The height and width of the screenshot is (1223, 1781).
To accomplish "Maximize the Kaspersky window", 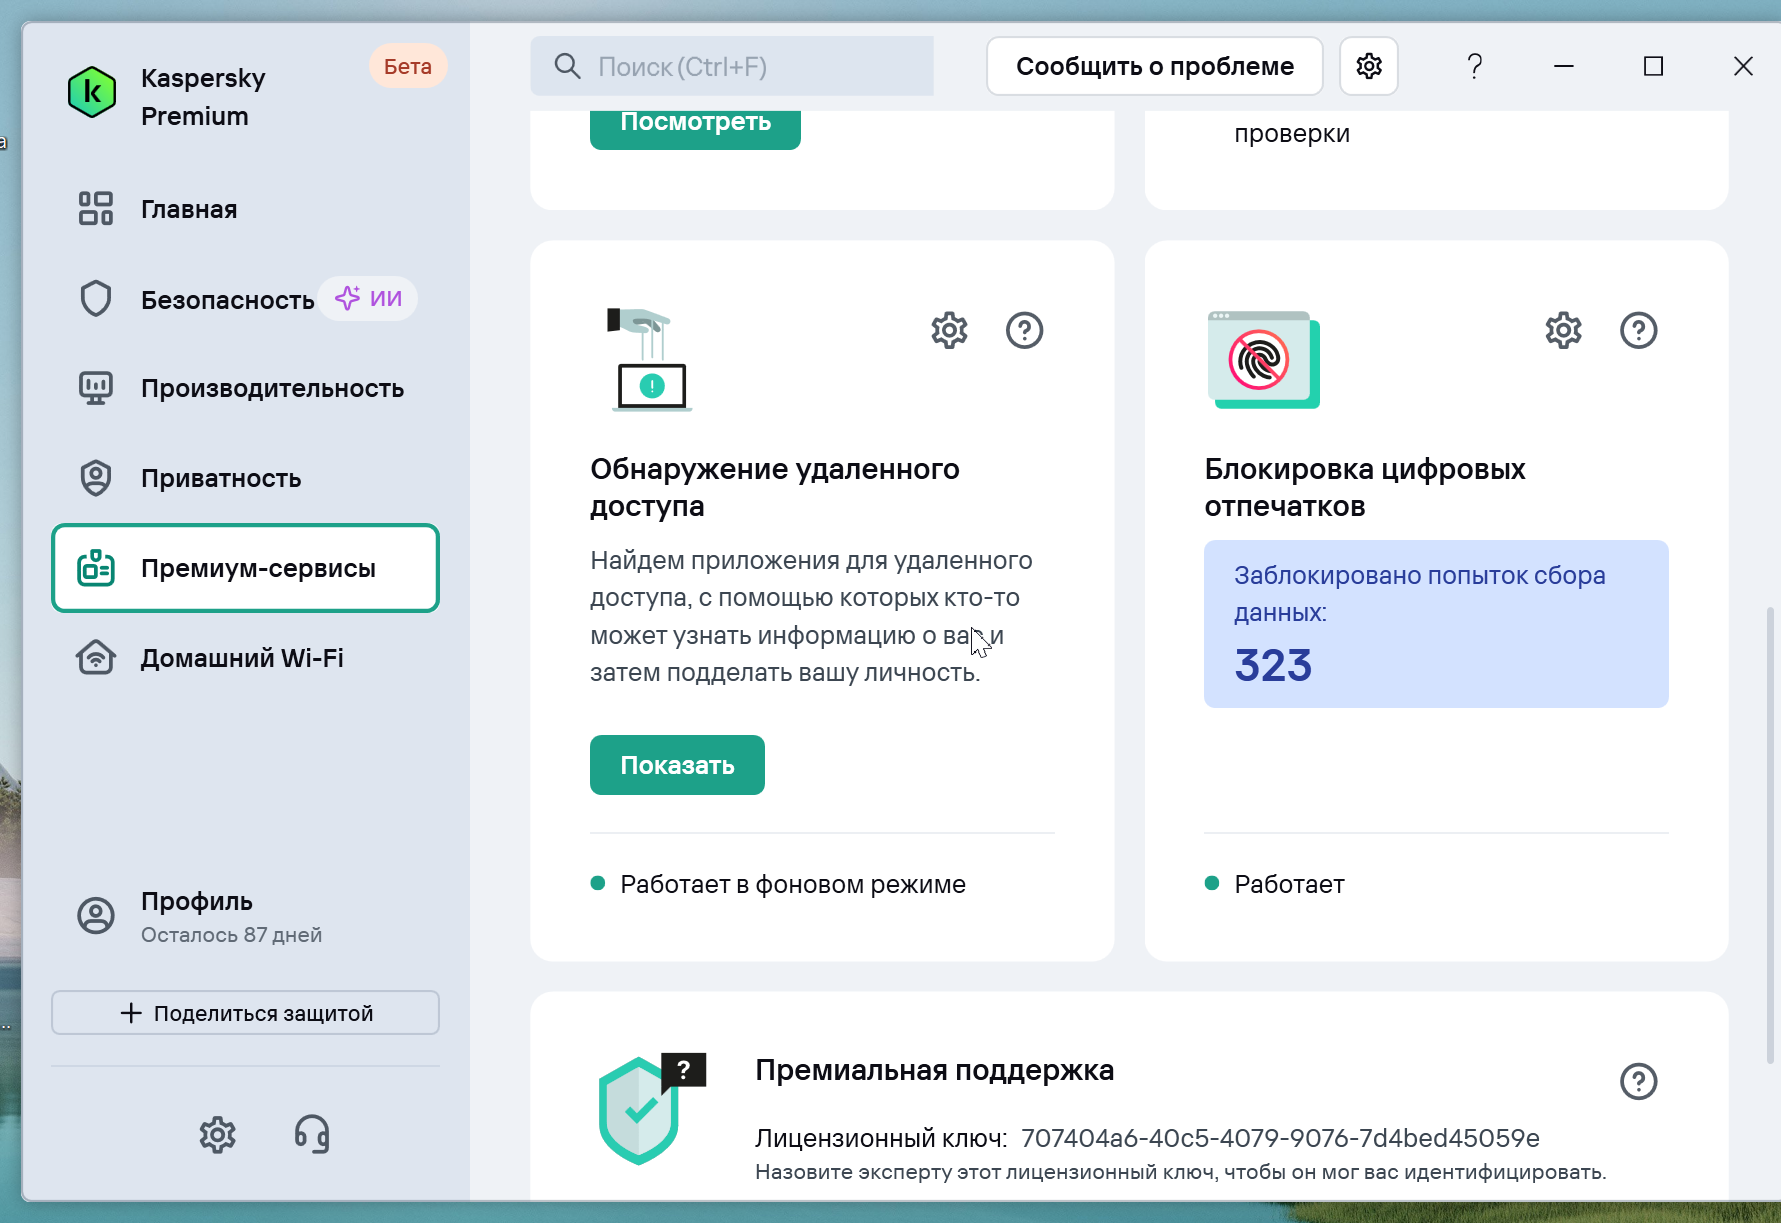I will (x=1653, y=66).
